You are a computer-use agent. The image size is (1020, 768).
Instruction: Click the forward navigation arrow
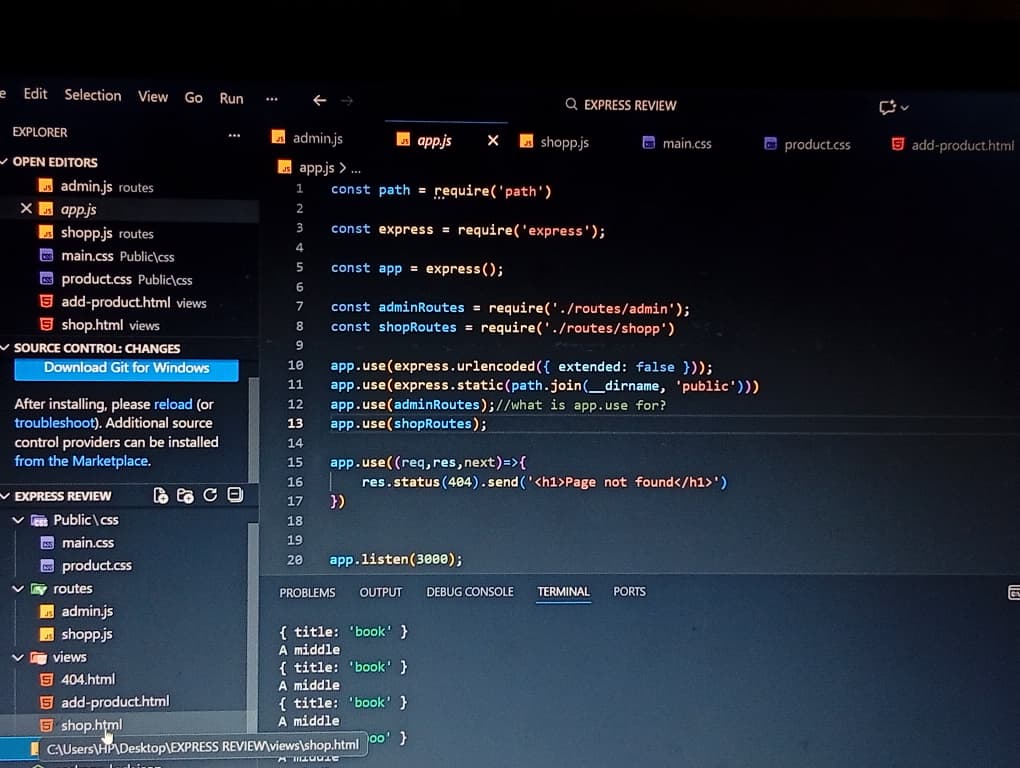point(347,100)
